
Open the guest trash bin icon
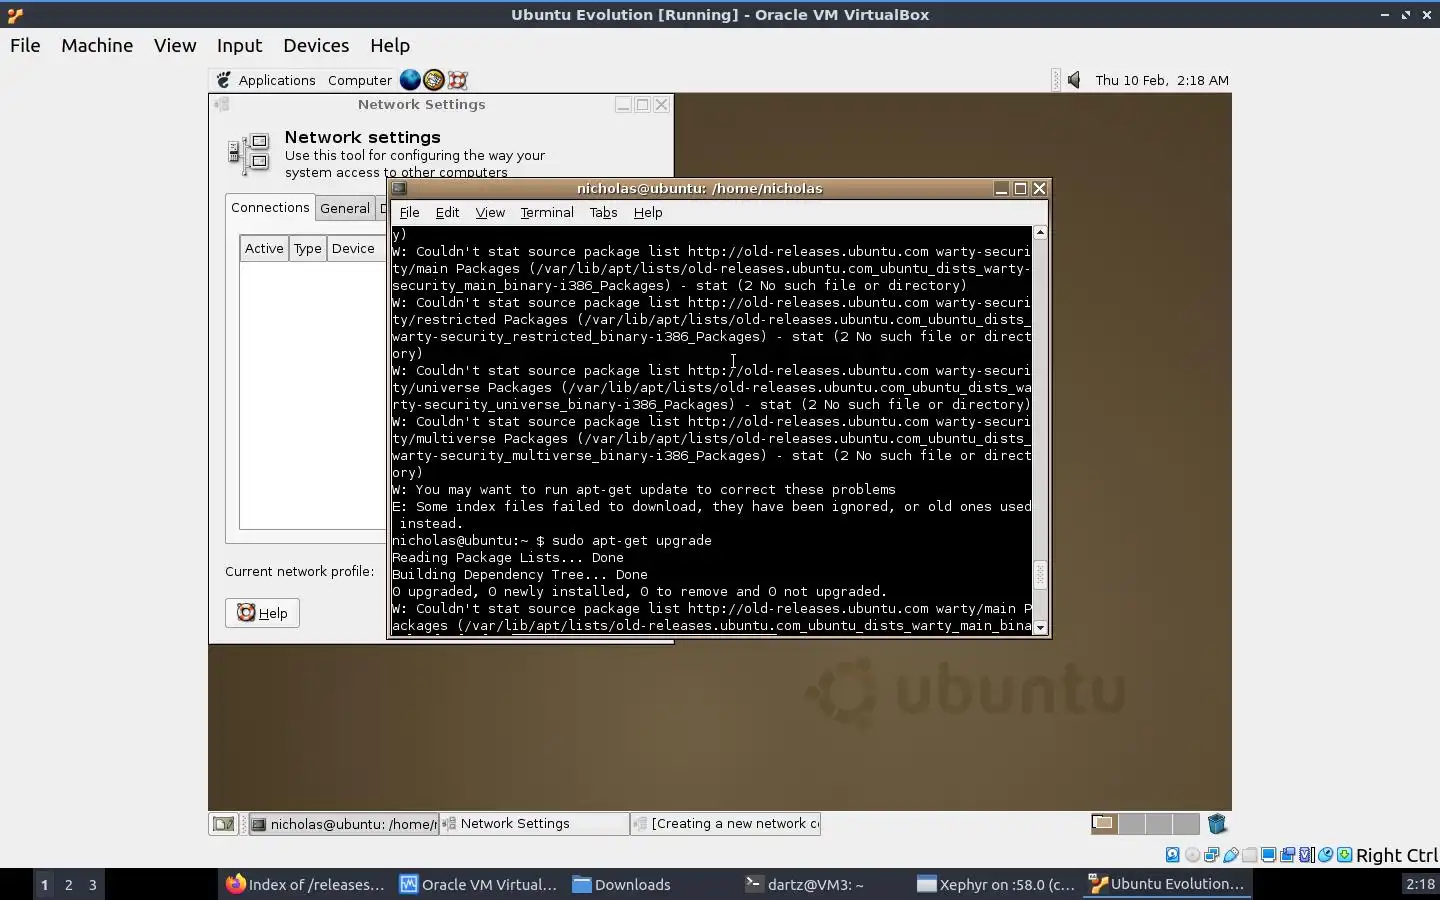(1217, 824)
